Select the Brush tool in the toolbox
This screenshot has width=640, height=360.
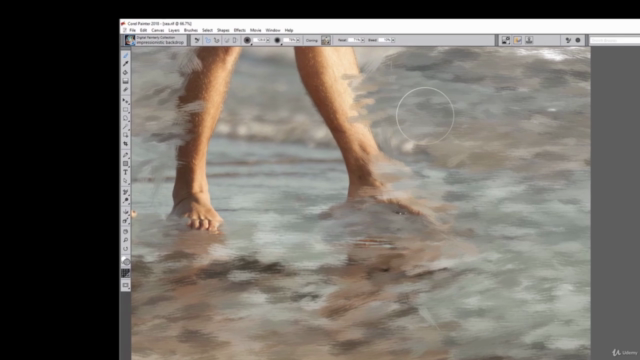[125, 56]
